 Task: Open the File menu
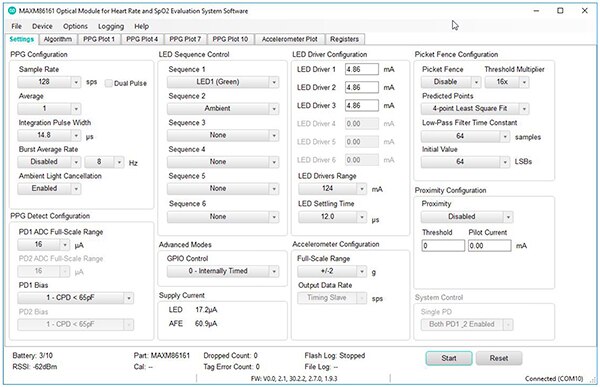tap(16, 26)
